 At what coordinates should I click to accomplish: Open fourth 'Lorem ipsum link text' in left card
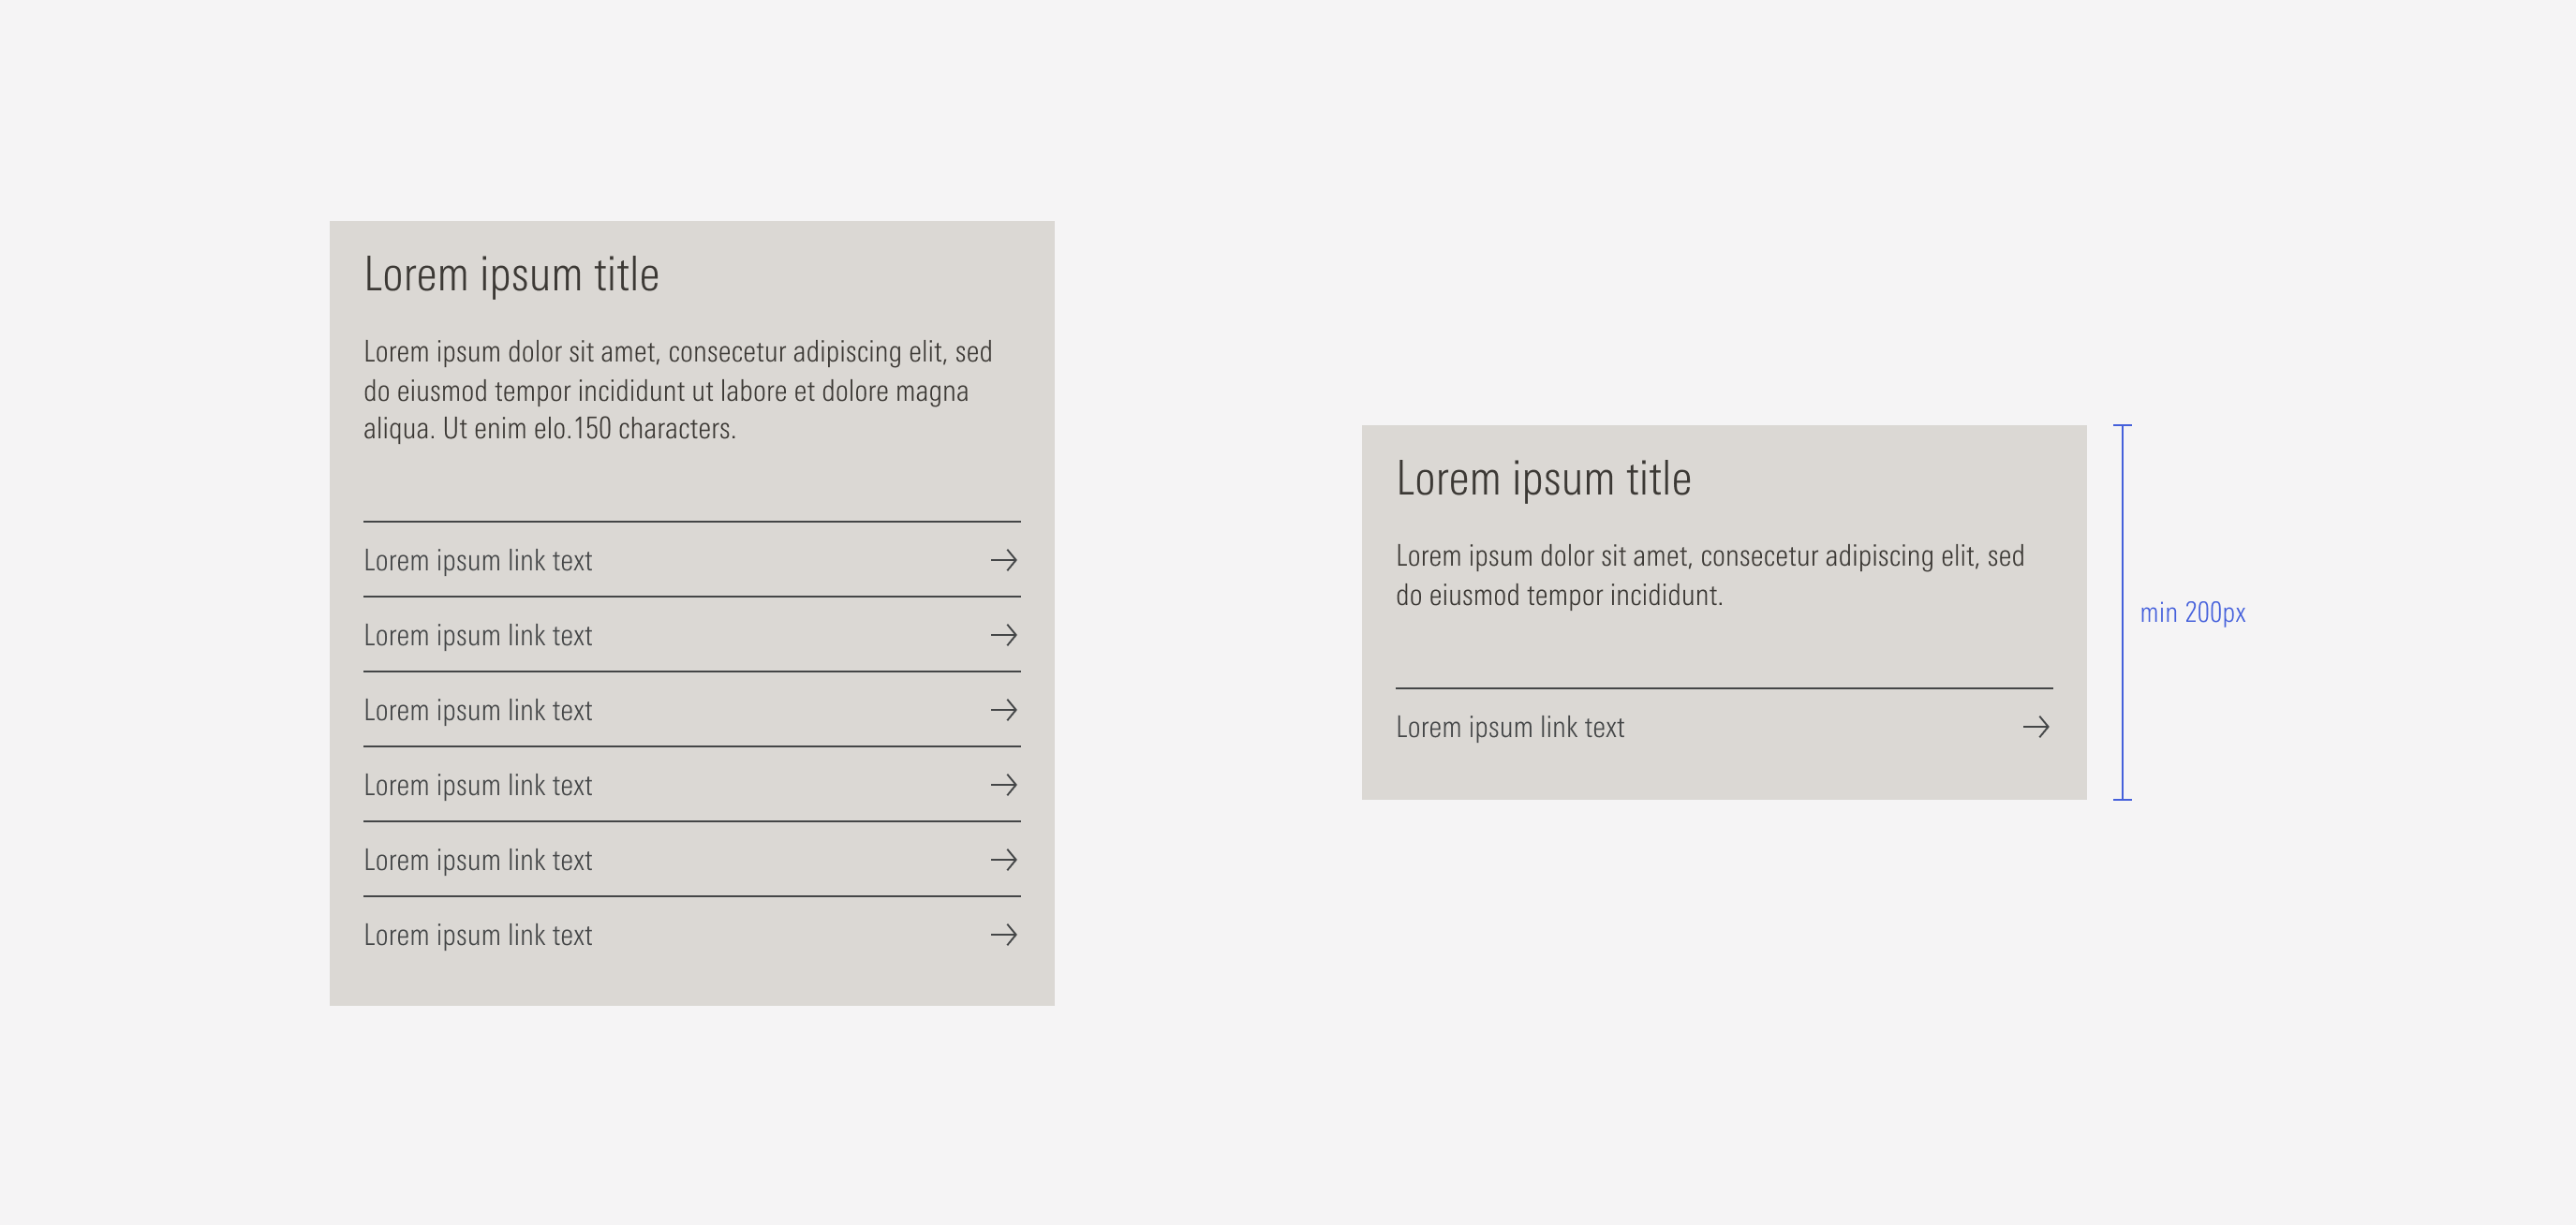tap(478, 786)
